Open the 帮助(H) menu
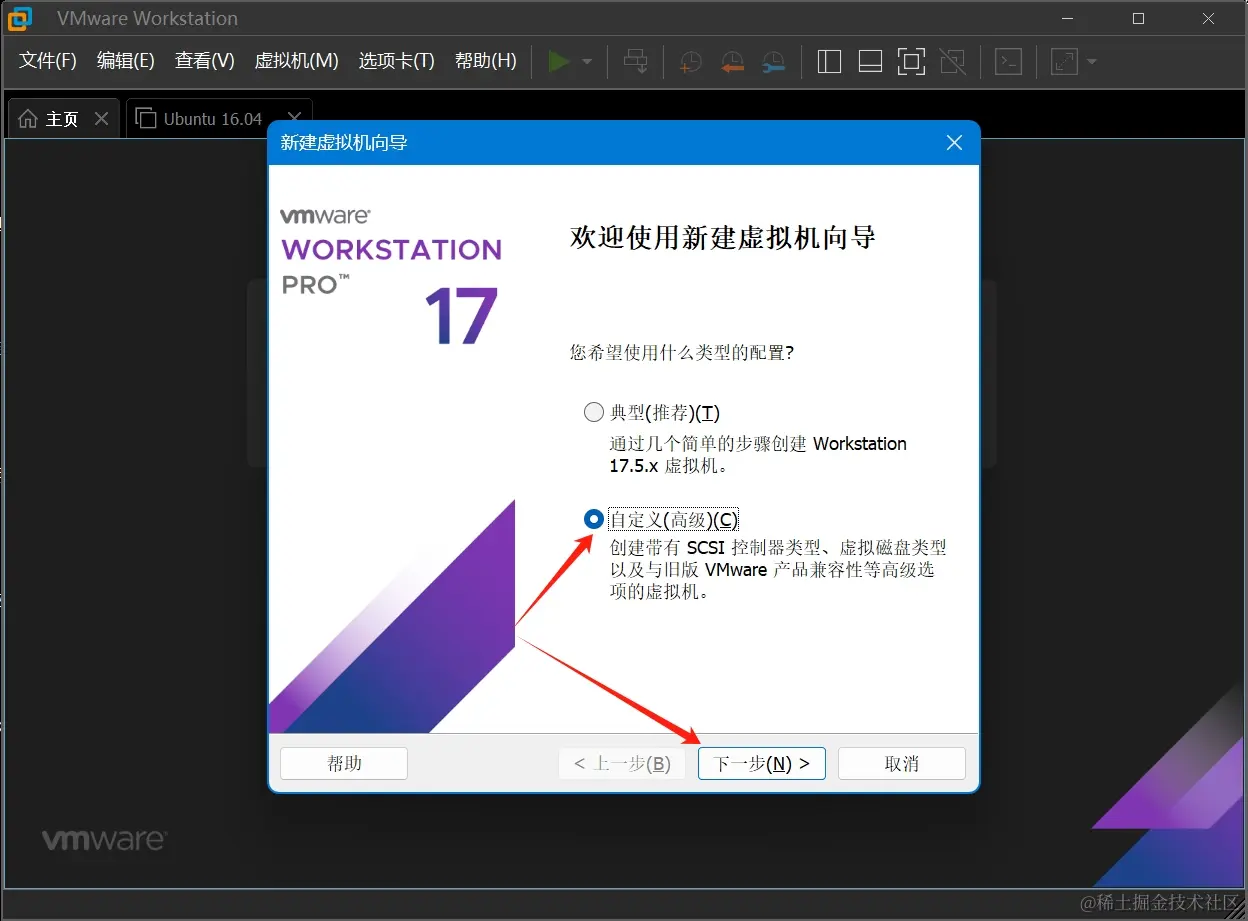The width and height of the screenshot is (1248, 921). pos(486,61)
